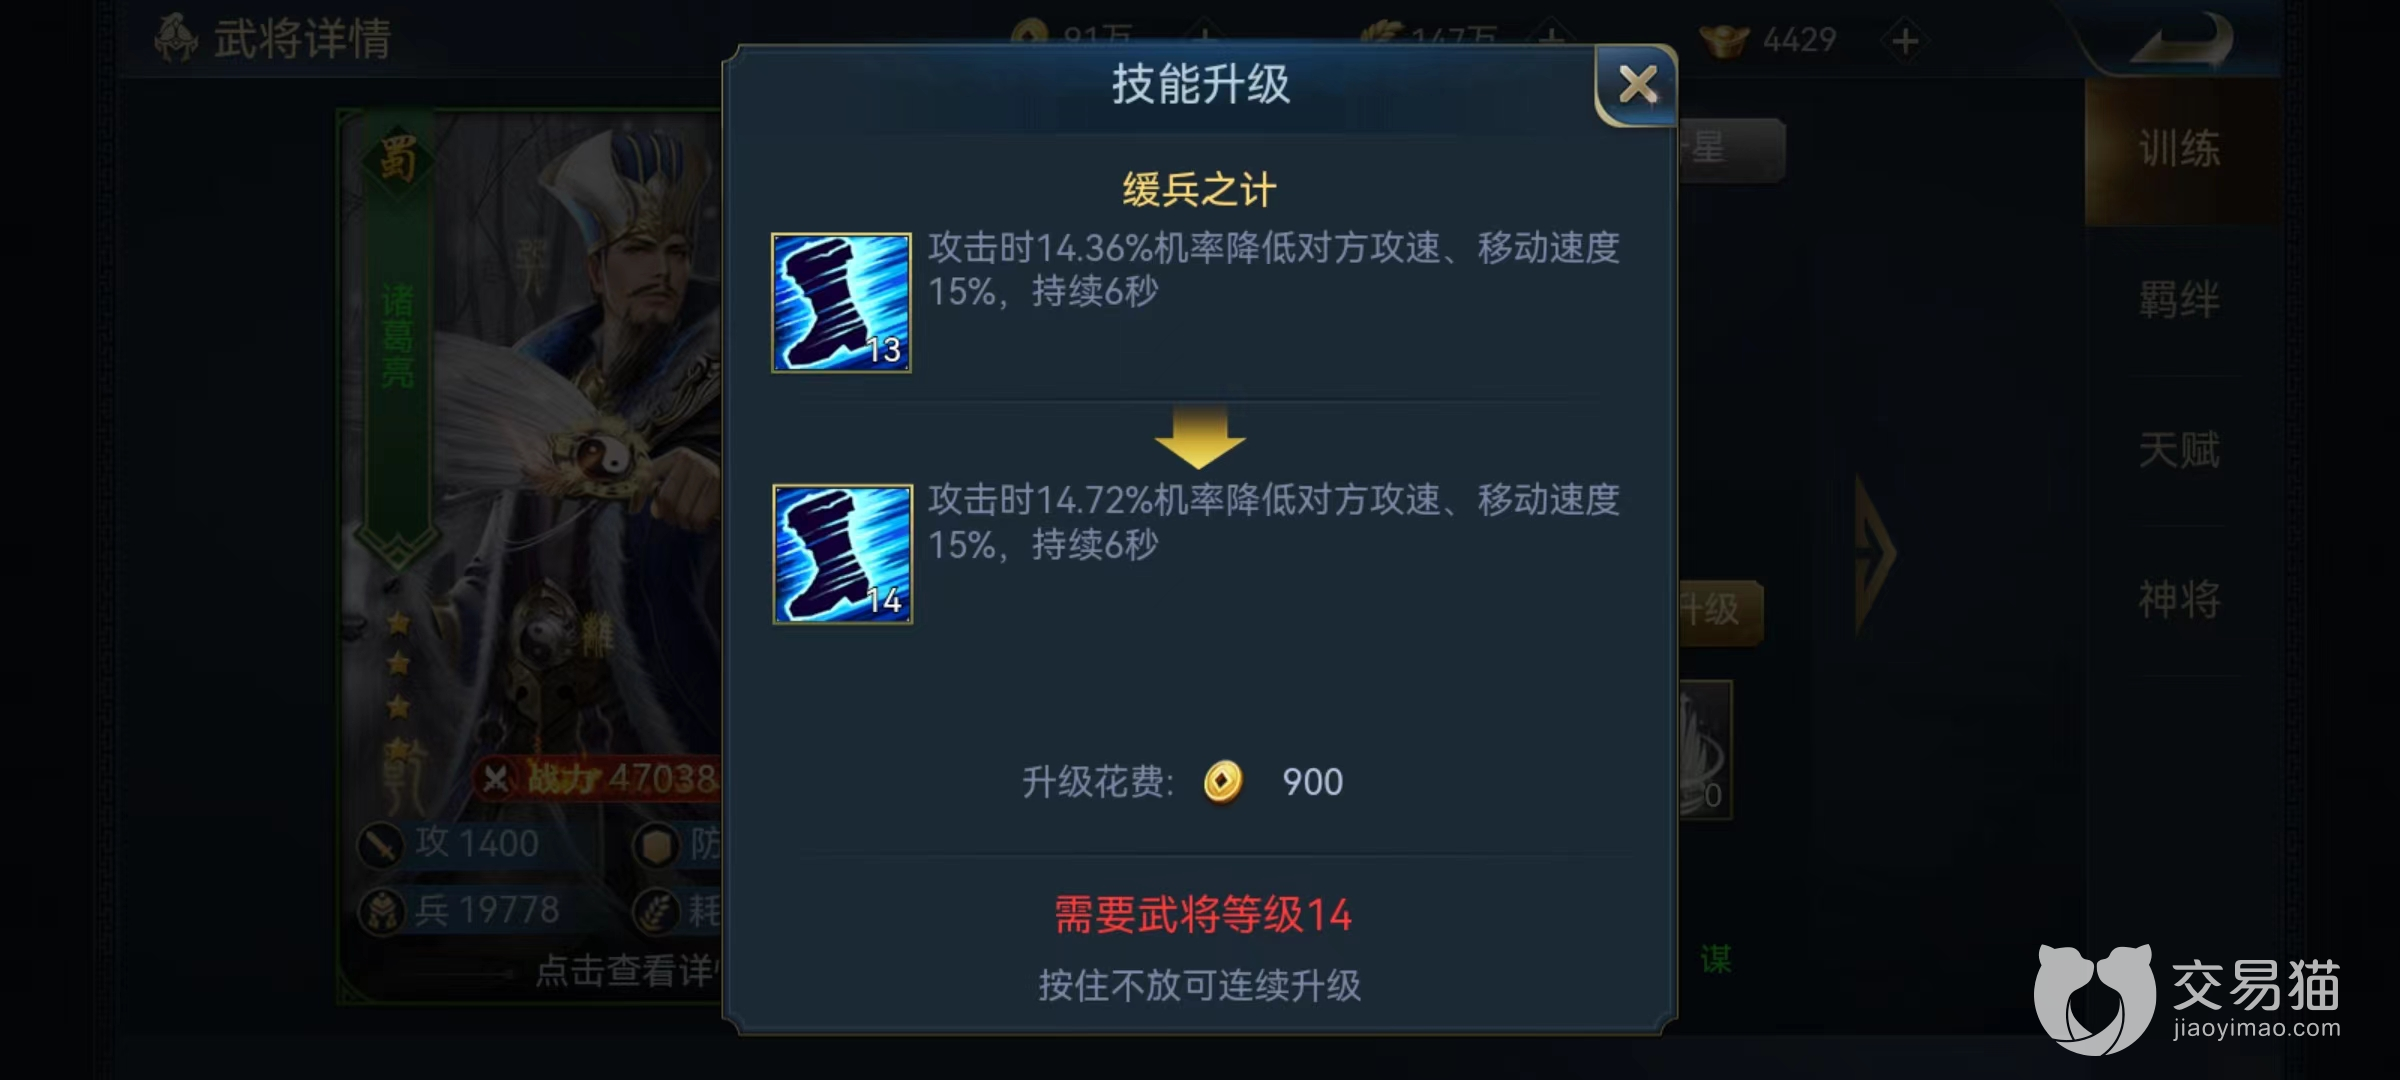Click the troop 兵 19778 stat
The width and height of the screenshot is (2400, 1080).
pos(462,911)
